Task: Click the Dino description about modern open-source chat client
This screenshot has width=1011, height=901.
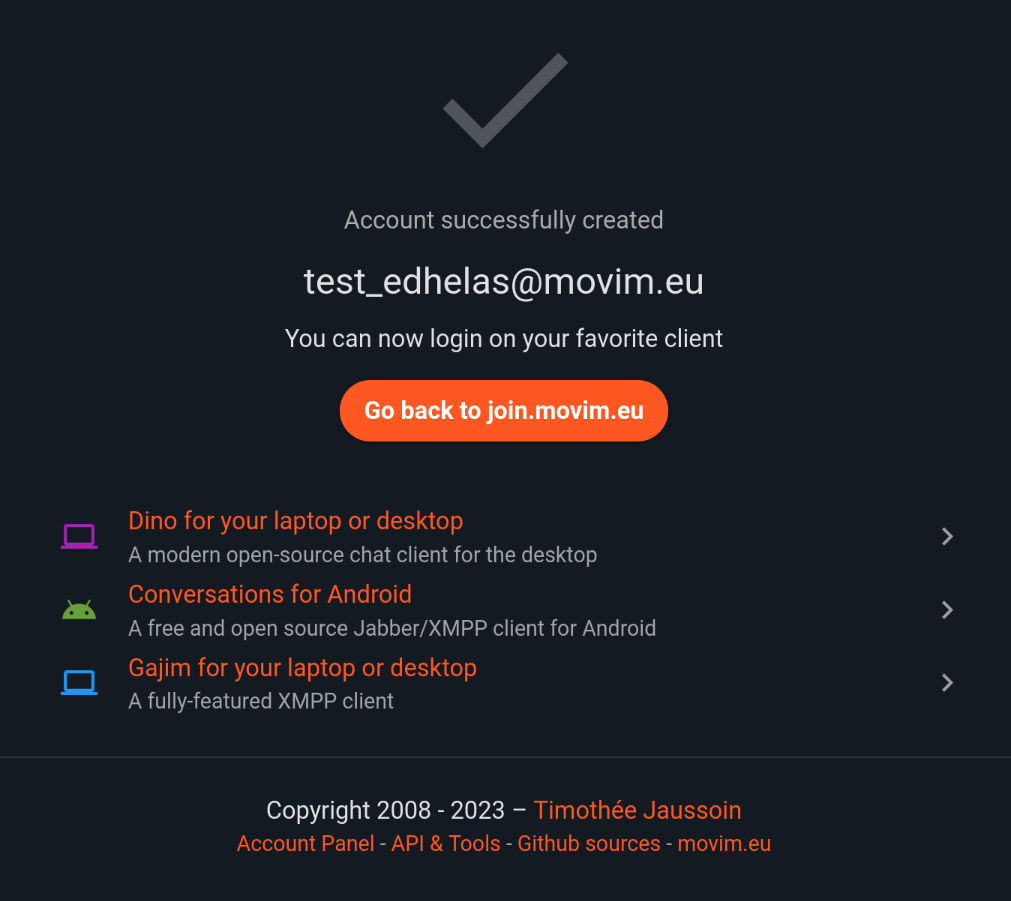Action: click(x=362, y=555)
